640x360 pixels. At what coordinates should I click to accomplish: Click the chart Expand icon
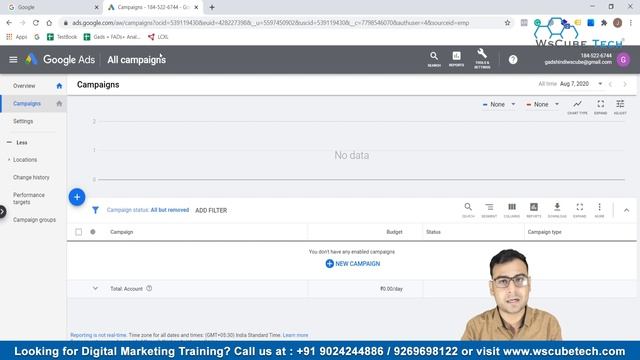tap(600, 107)
